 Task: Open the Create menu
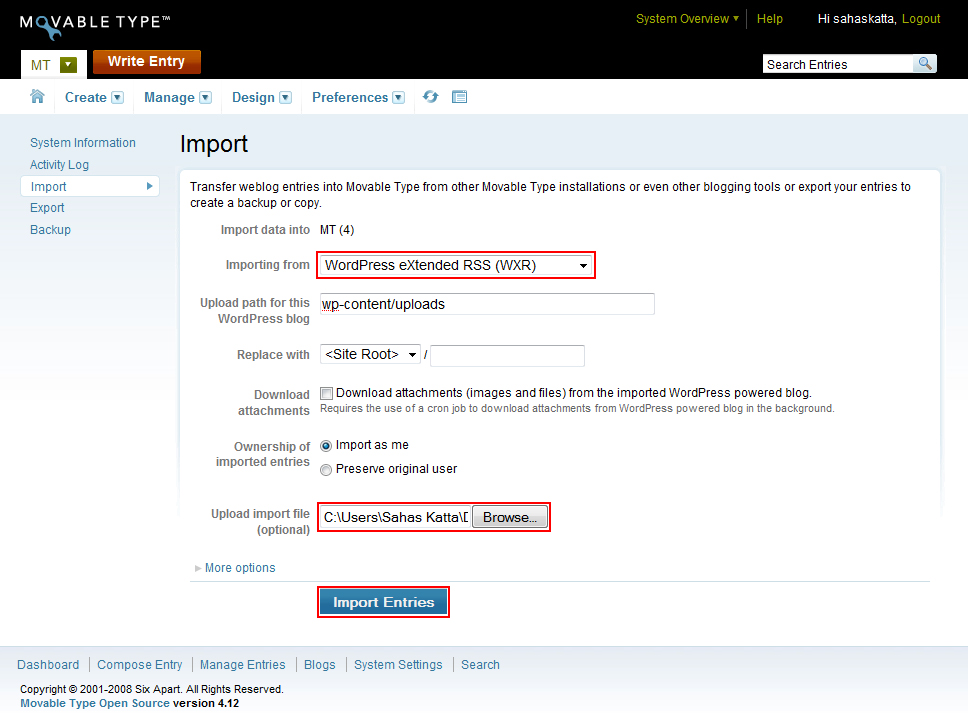(94, 98)
